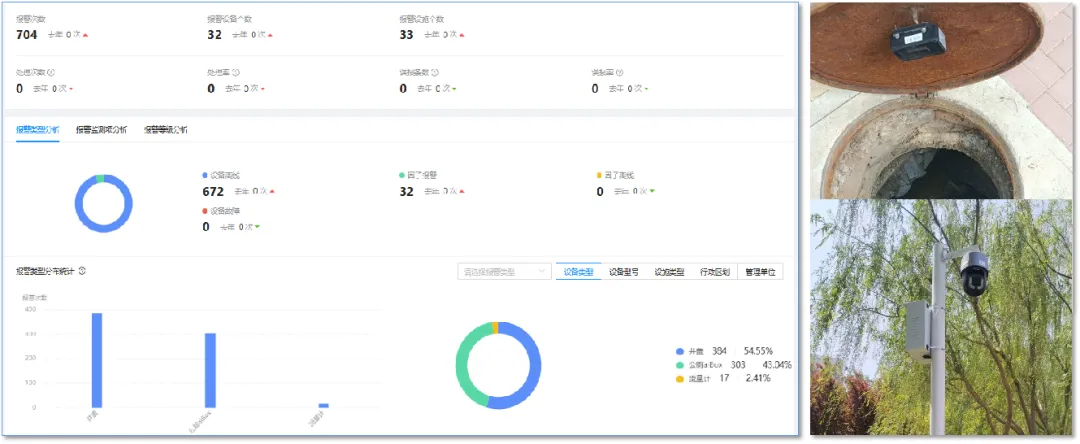Click the red 设备故障 legend dot

pyautogui.click(x=205, y=211)
